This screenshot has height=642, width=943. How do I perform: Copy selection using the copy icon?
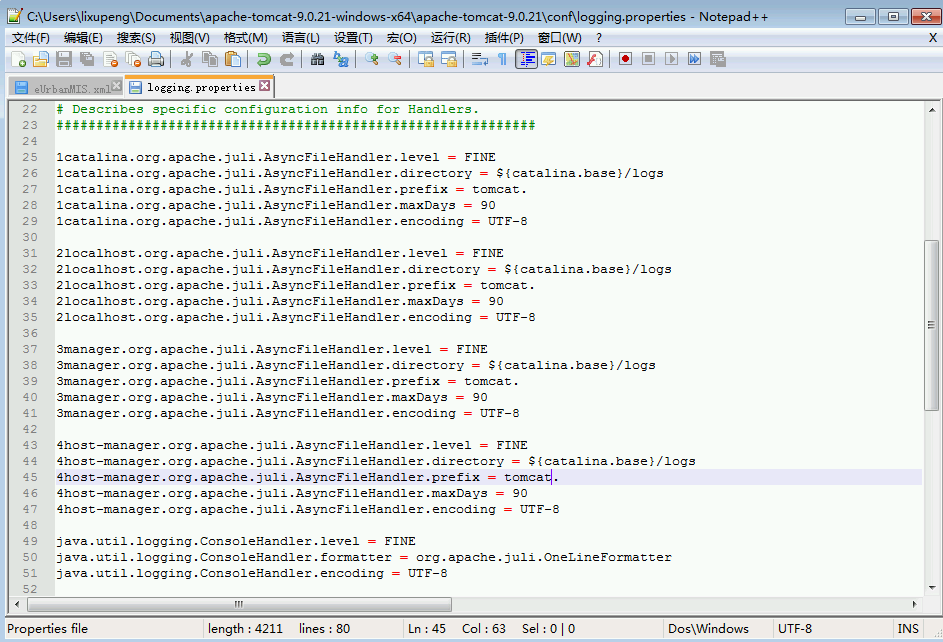[x=210, y=59]
